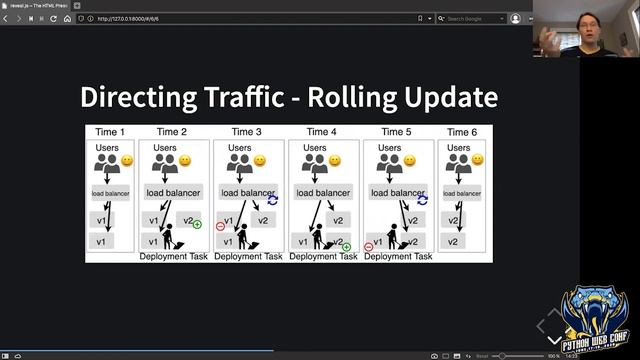Viewport: 640px width, 360px height.
Task: Click the Time 1 label
Action: pyautogui.click(x=110, y=132)
